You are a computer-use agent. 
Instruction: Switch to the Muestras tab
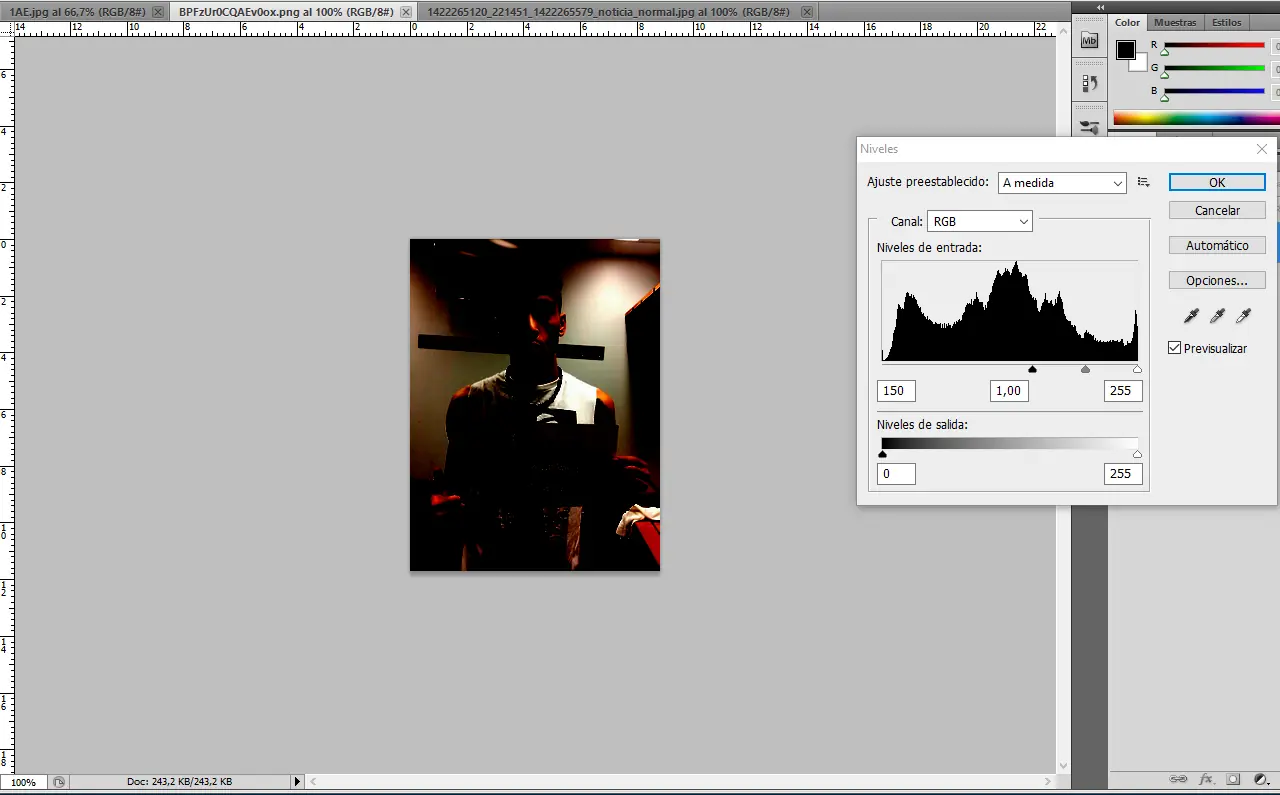click(1175, 22)
